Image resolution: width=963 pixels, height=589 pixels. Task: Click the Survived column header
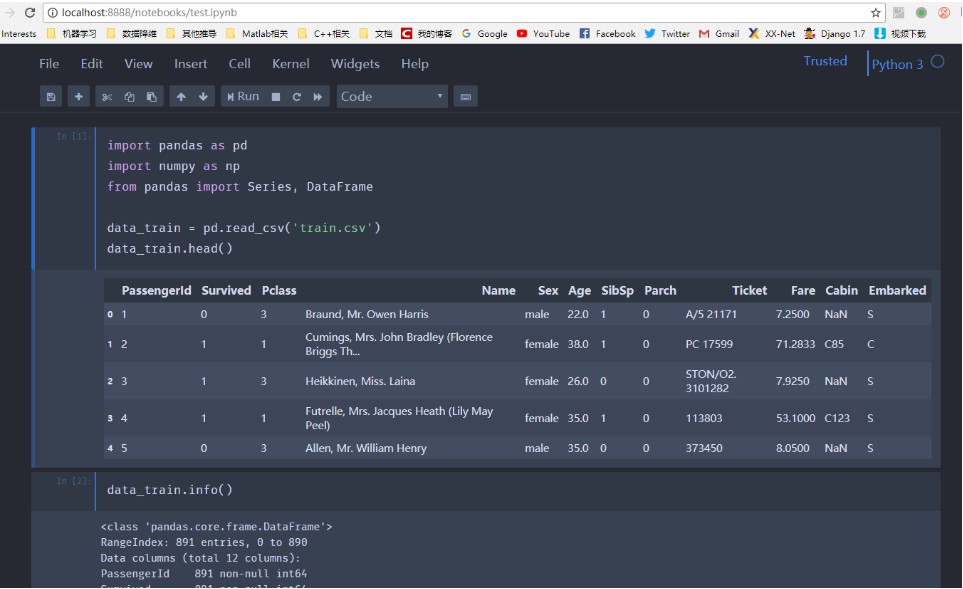(226, 291)
